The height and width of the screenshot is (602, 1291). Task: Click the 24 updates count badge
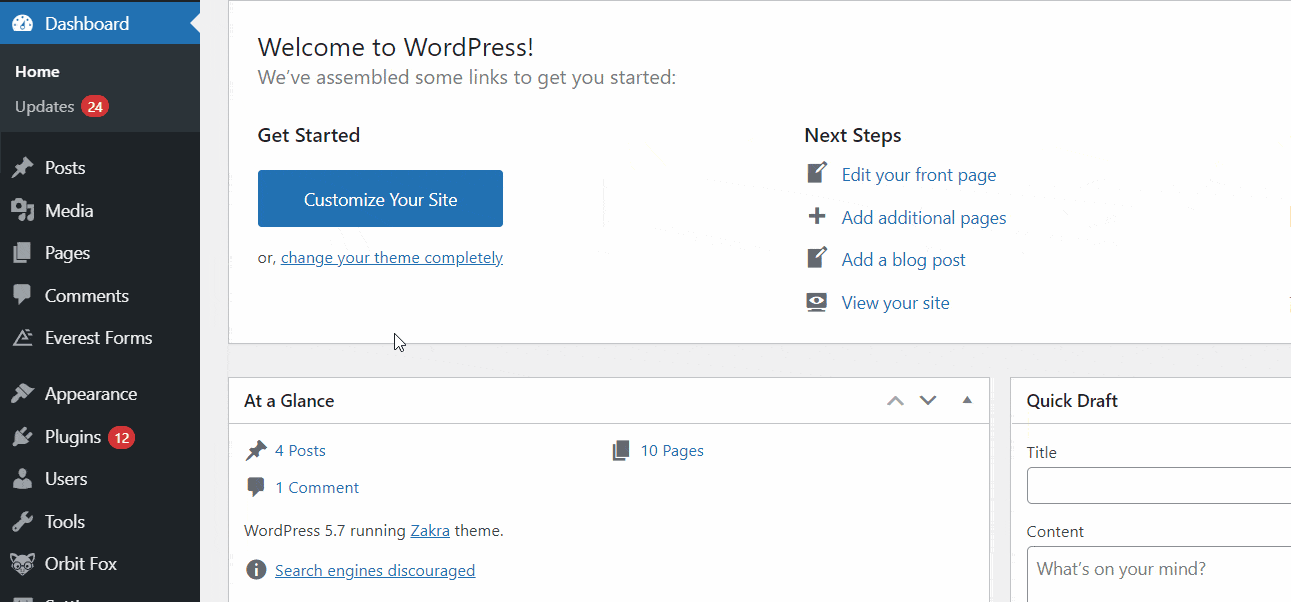pyautogui.click(x=95, y=106)
